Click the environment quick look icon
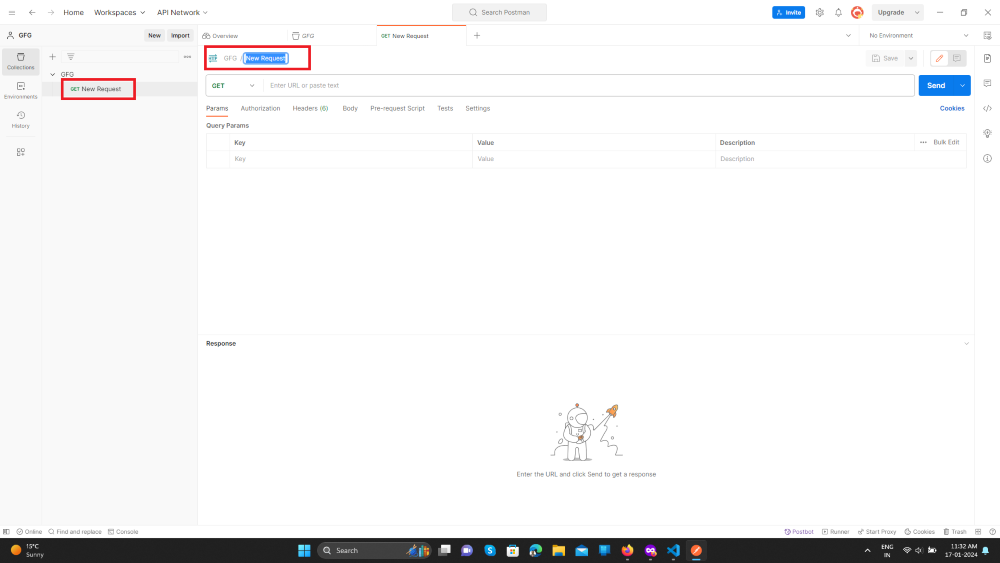Image resolution: width=1000 pixels, height=563 pixels. click(987, 36)
